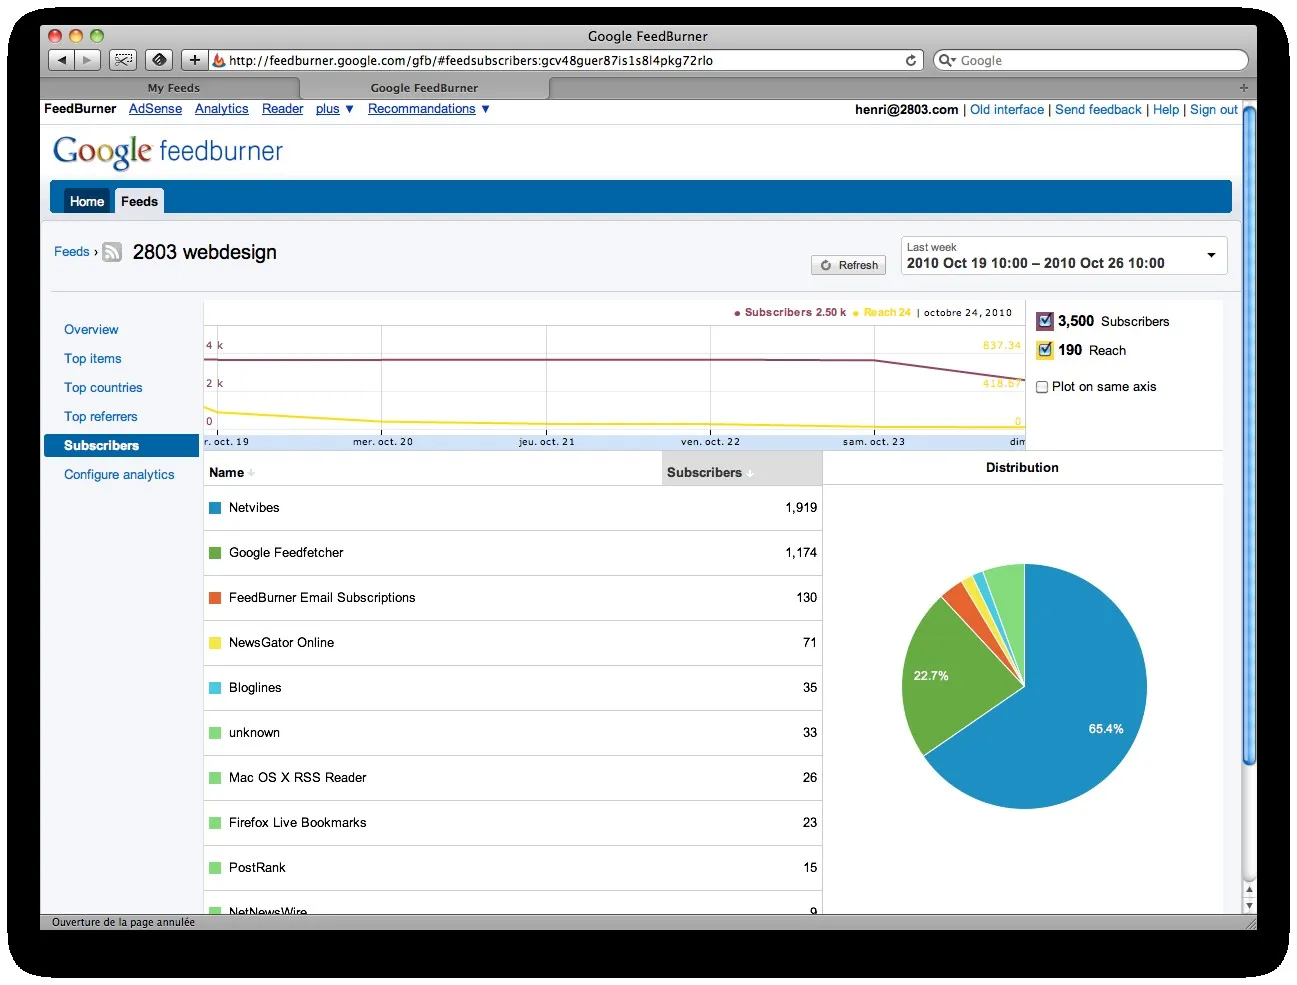Open a new tab with the plus icon
This screenshot has width=1297, height=985.
point(1244,88)
